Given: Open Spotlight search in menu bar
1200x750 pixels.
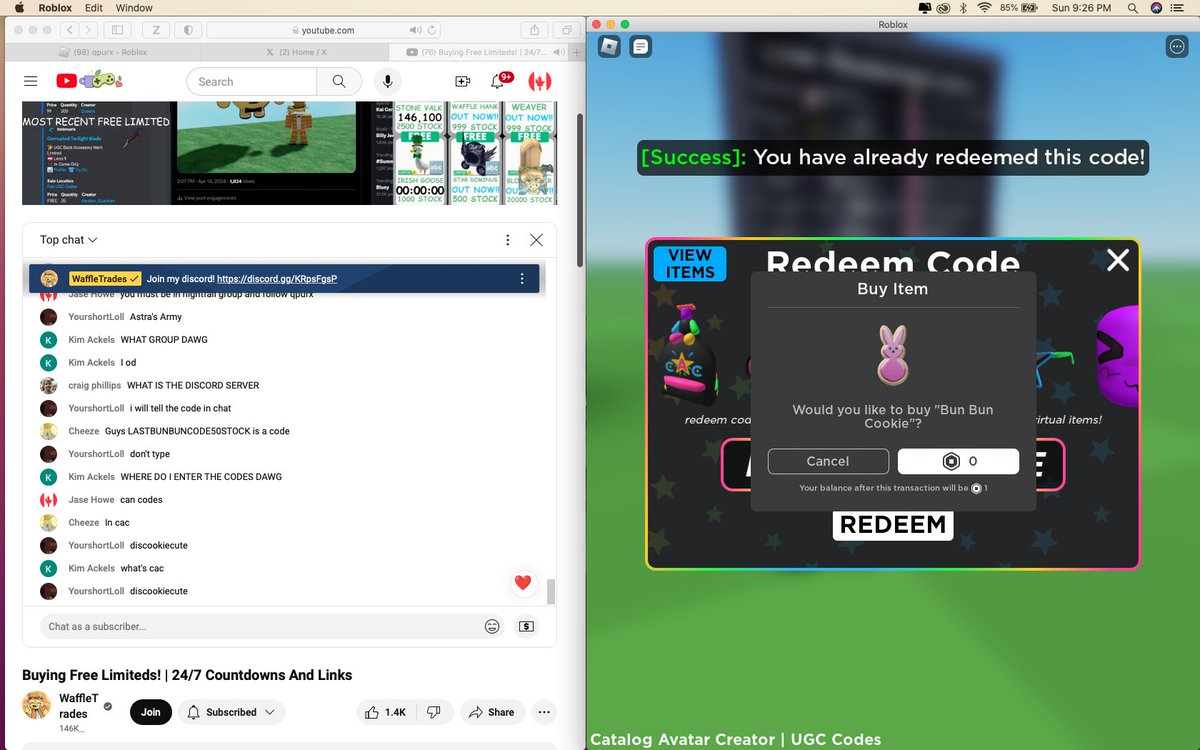Looking at the screenshot, I should [x=1134, y=7].
